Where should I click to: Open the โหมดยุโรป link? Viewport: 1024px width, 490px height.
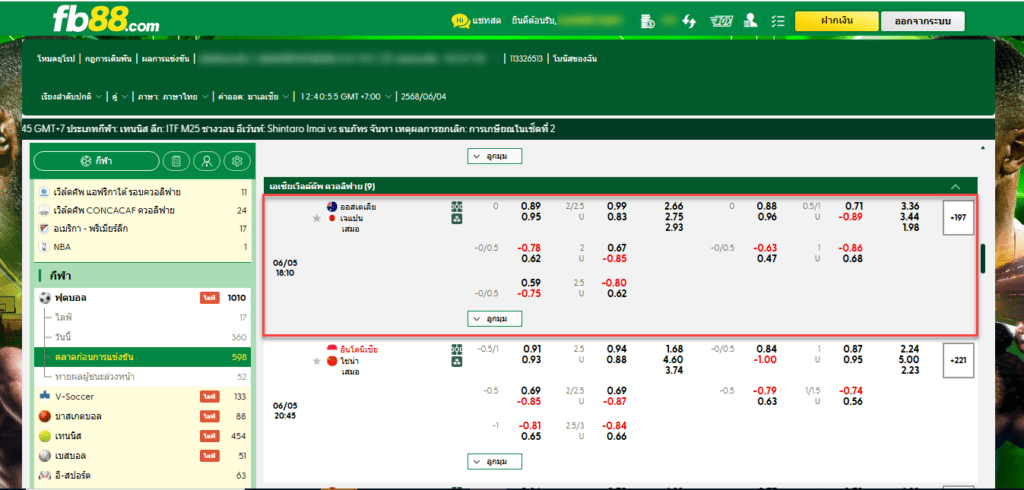pyautogui.click(x=58, y=59)
